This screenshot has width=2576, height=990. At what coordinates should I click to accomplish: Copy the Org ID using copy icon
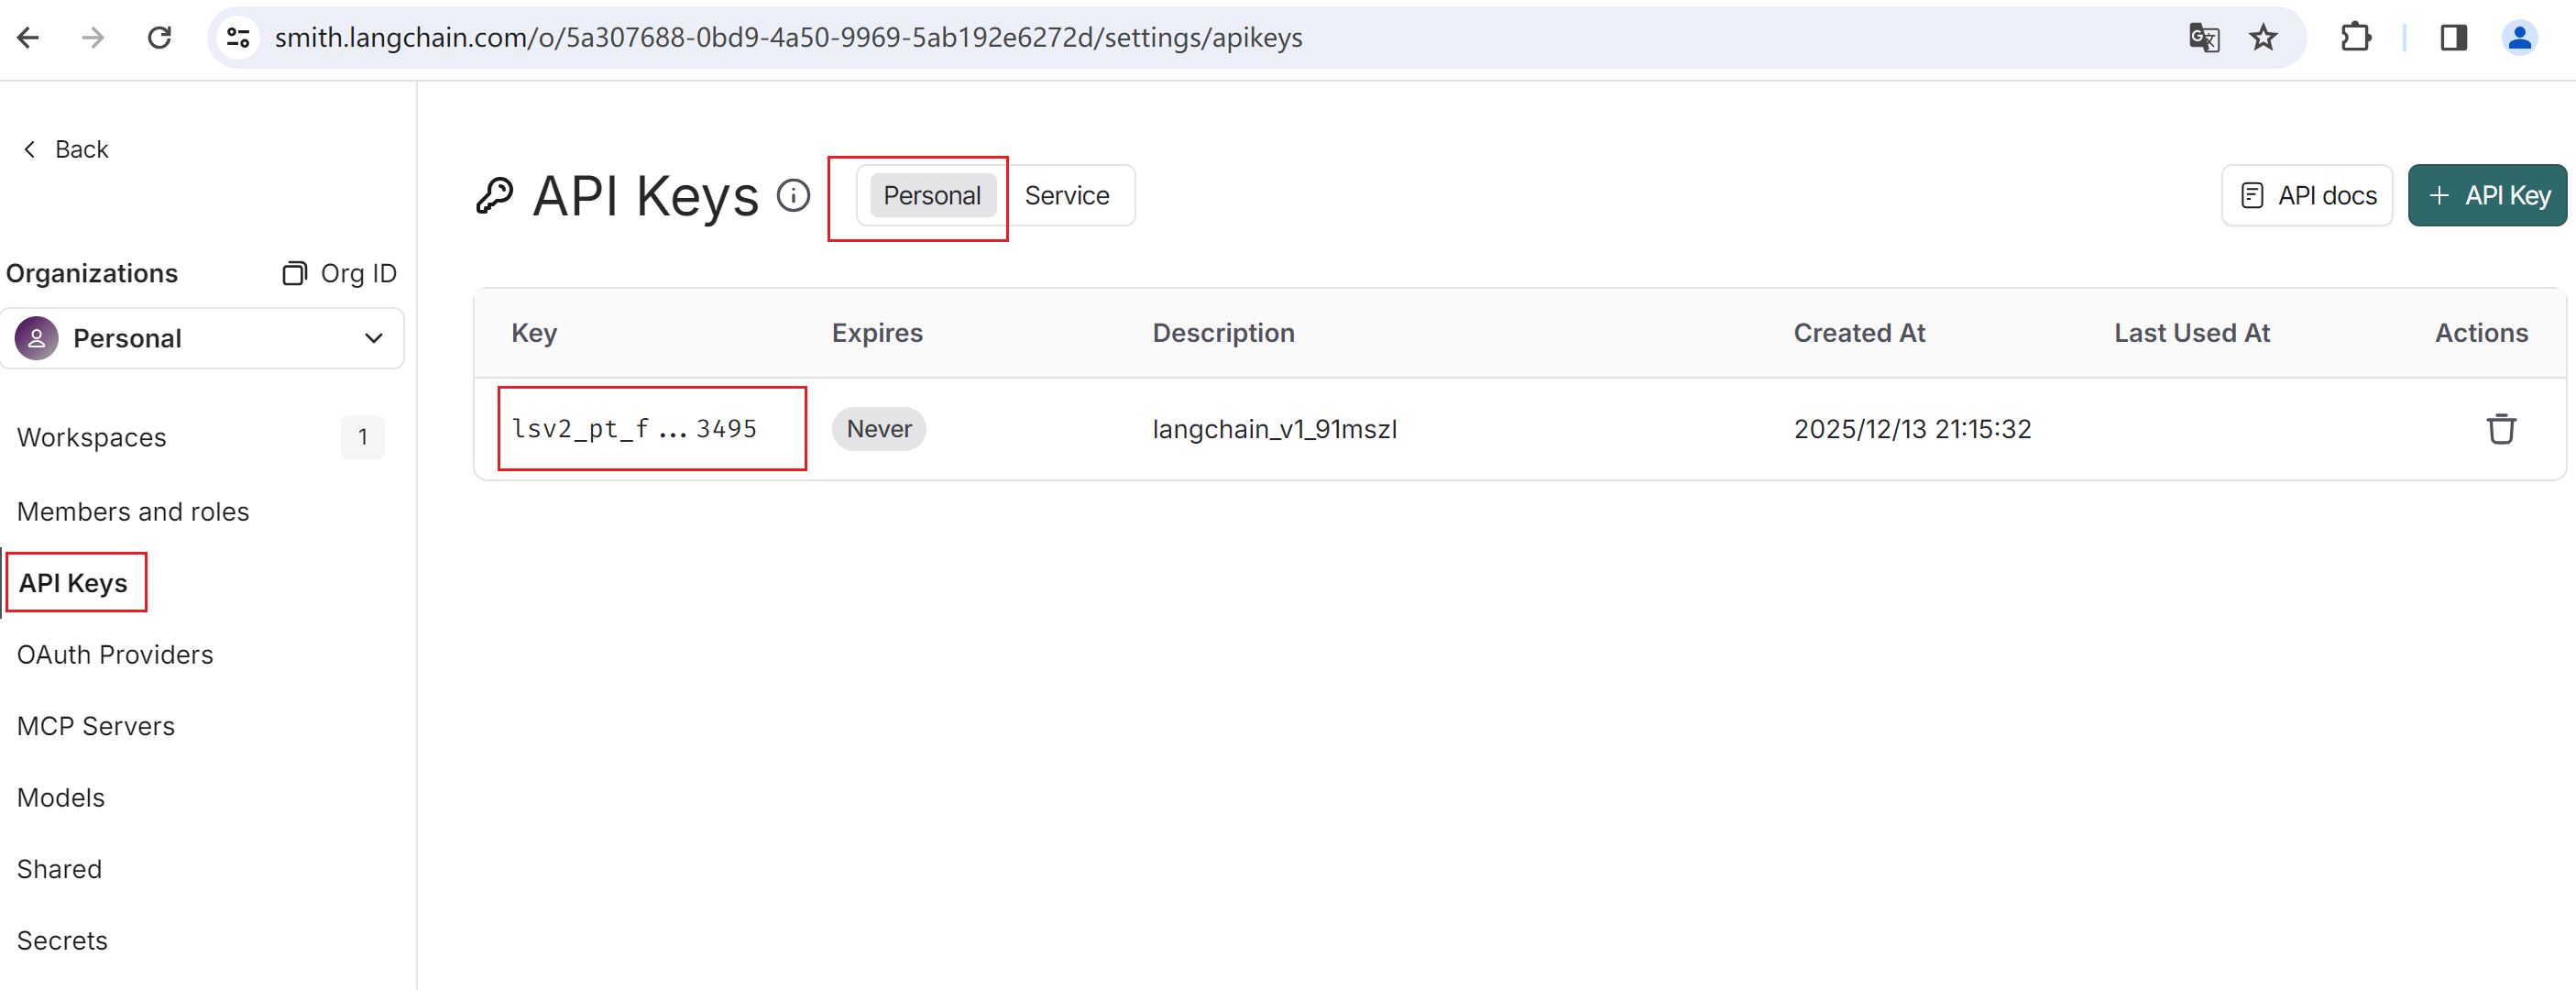(x=294, y=273)
